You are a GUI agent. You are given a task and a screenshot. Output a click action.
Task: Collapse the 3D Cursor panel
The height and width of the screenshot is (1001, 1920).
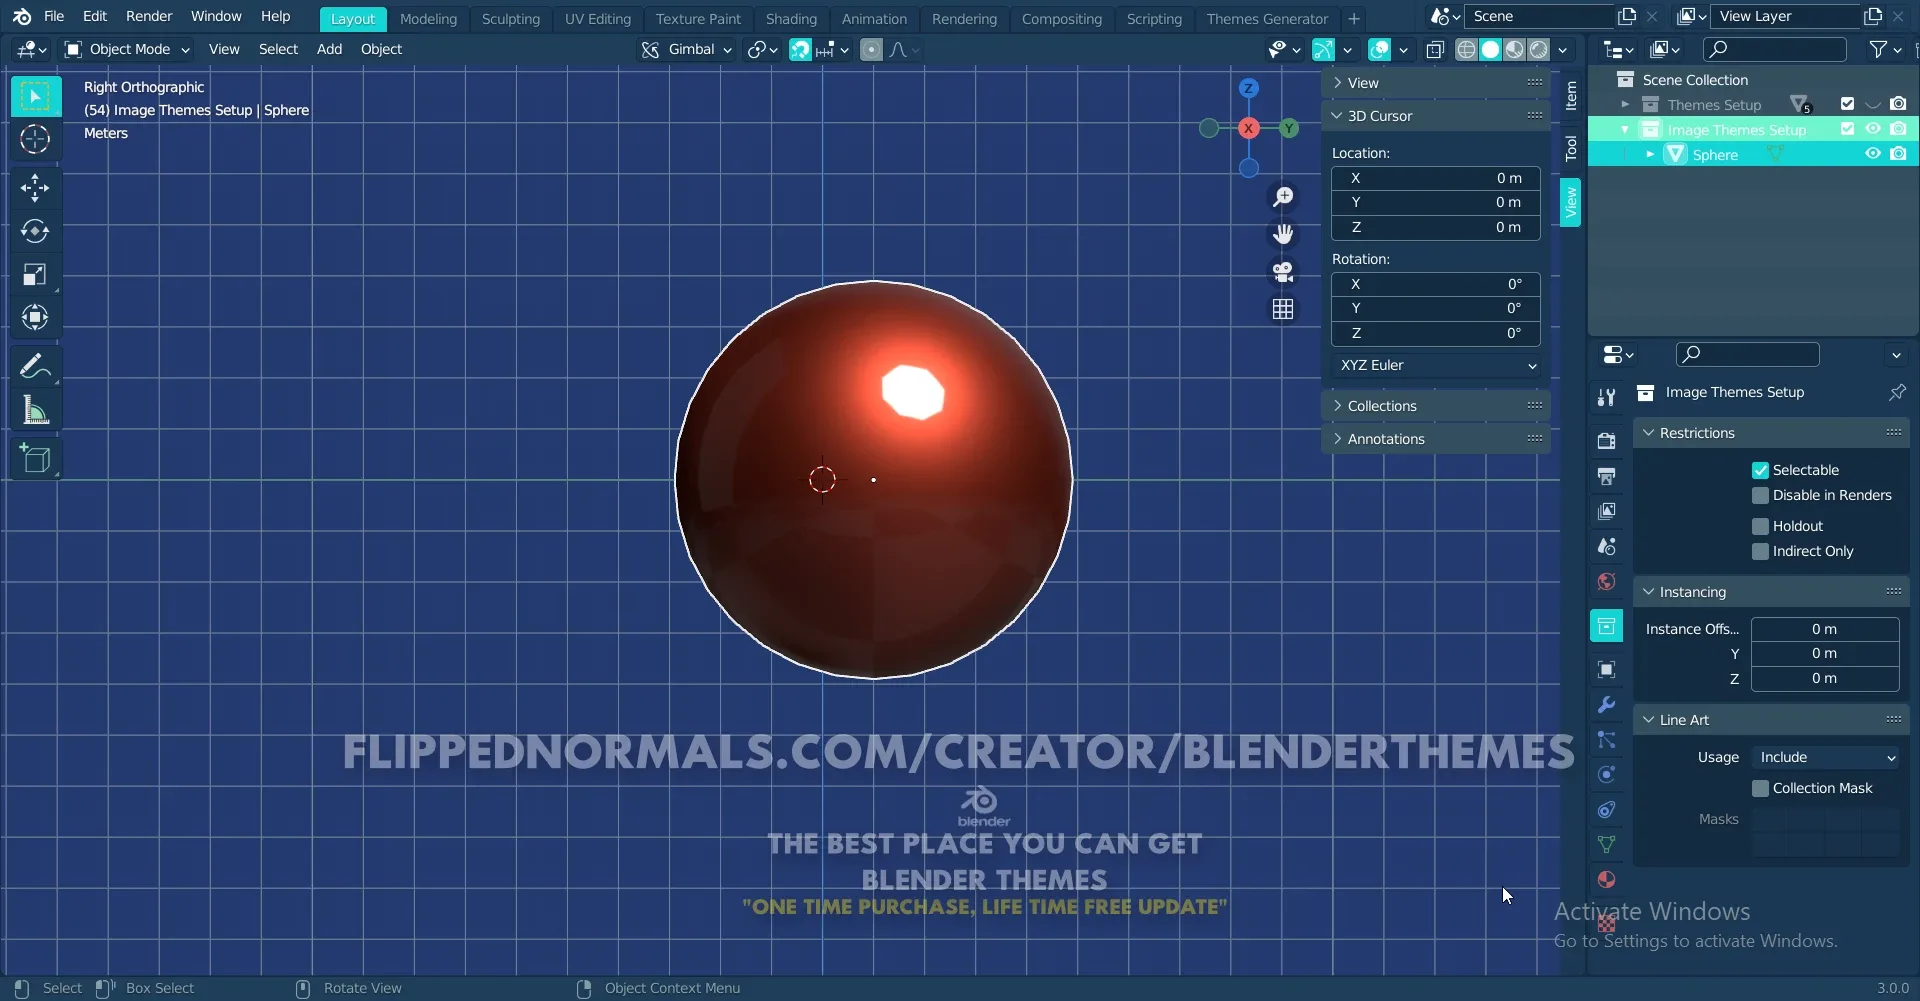click(1436, 116)
